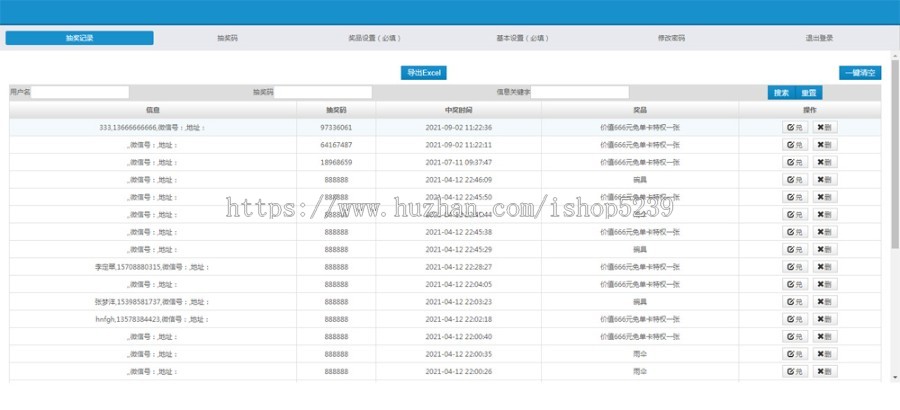
Task: Delete the 22:00:40 record
Action: [x=825, y=336]
